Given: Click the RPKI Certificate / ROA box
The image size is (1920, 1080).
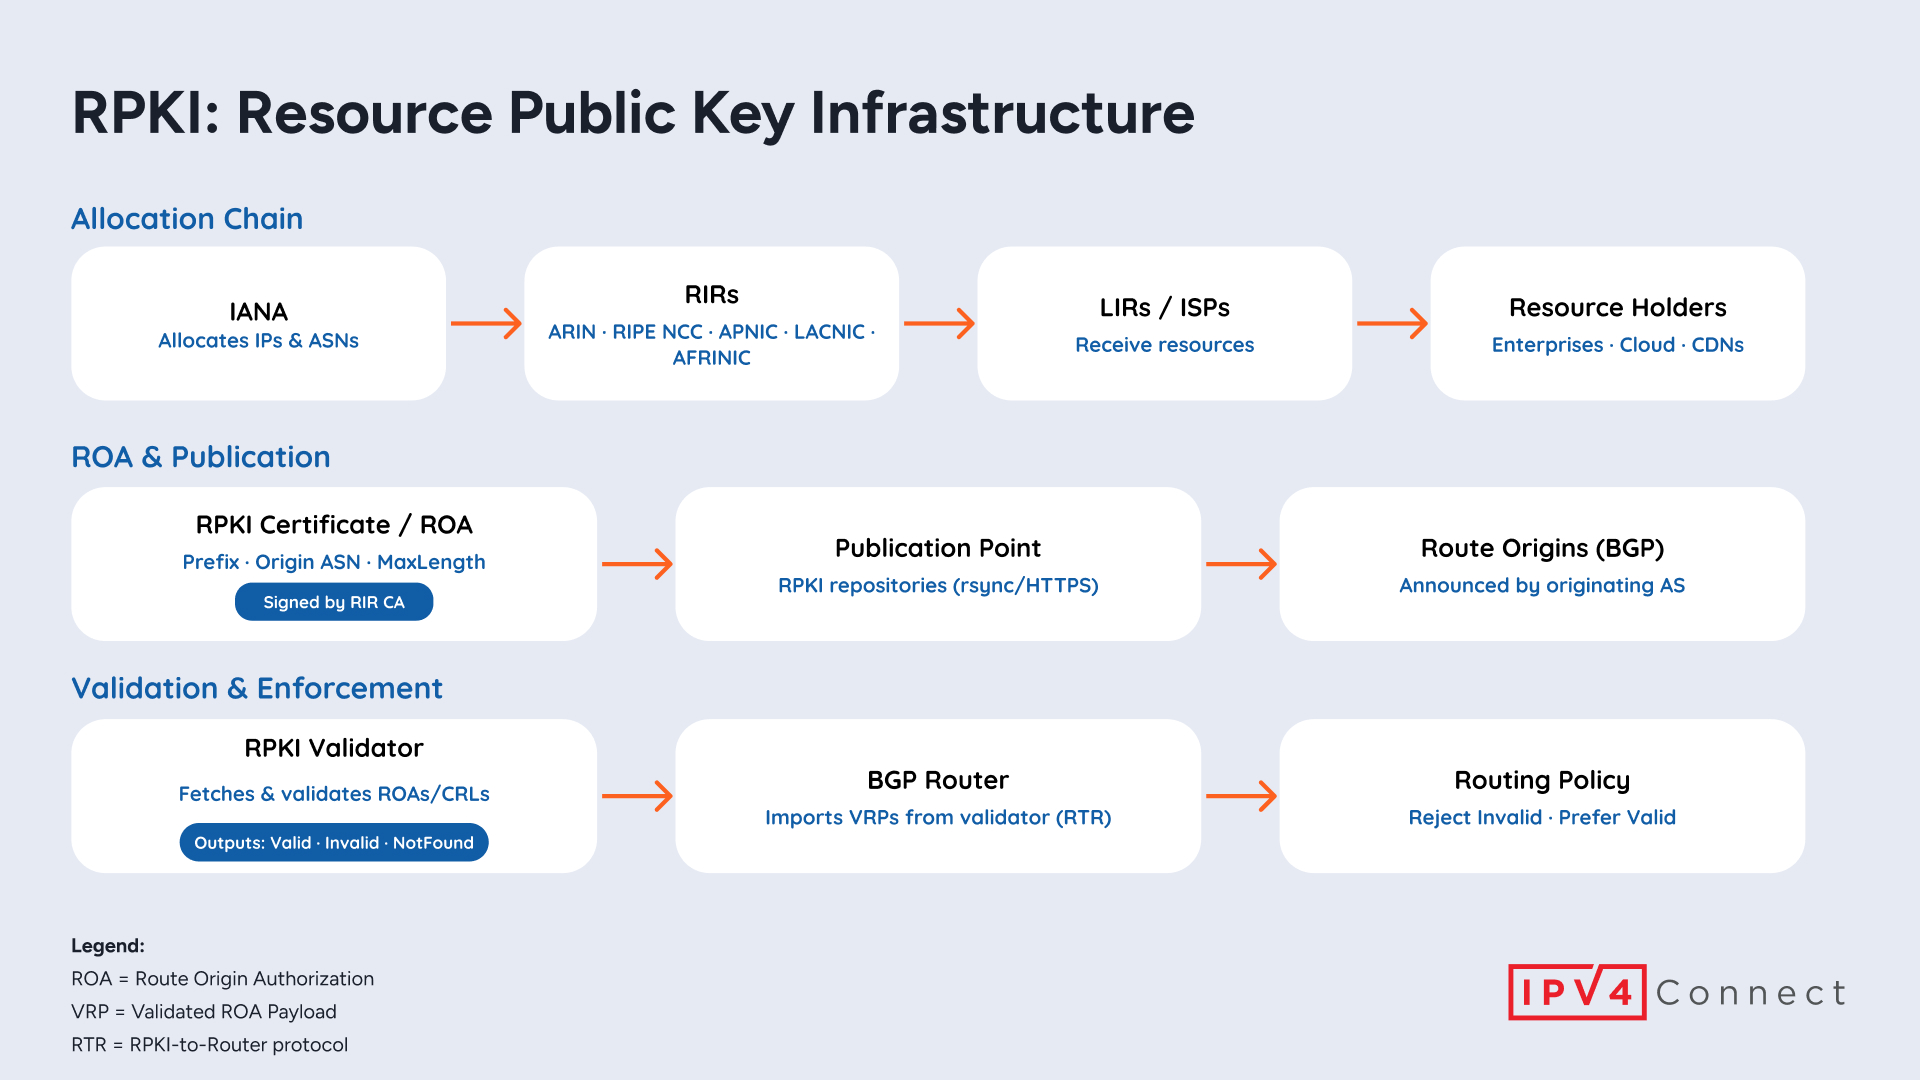Looking at the screenshot, I should click(333, 560).
